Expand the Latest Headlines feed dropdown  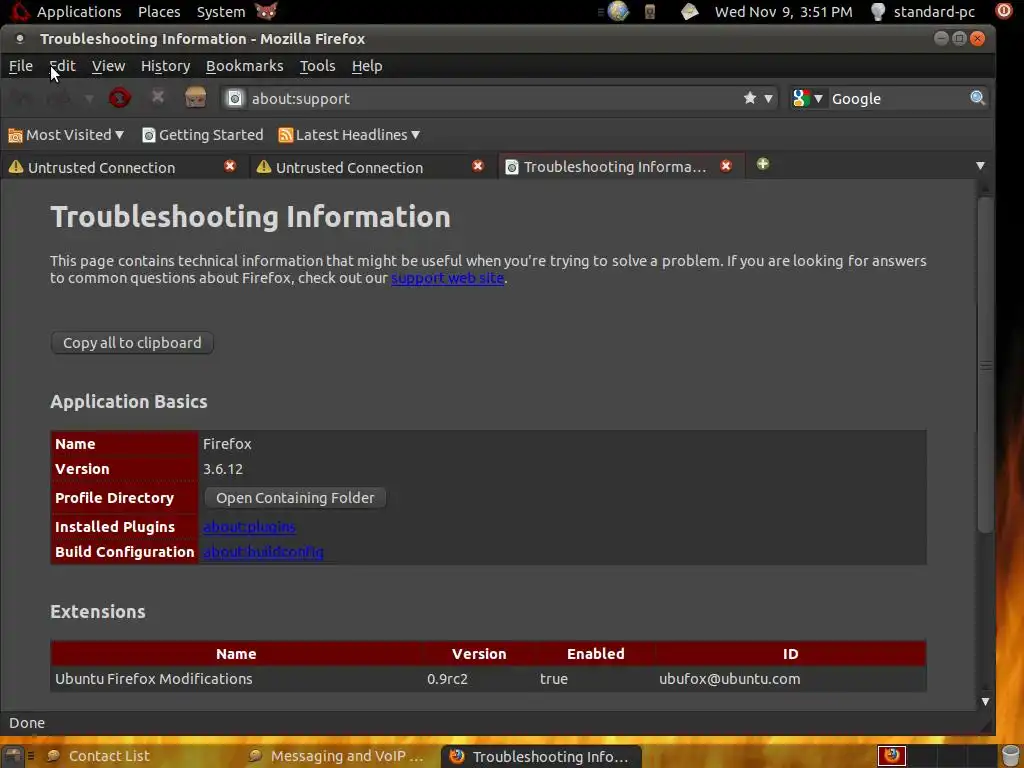click(x=415, y=135)
